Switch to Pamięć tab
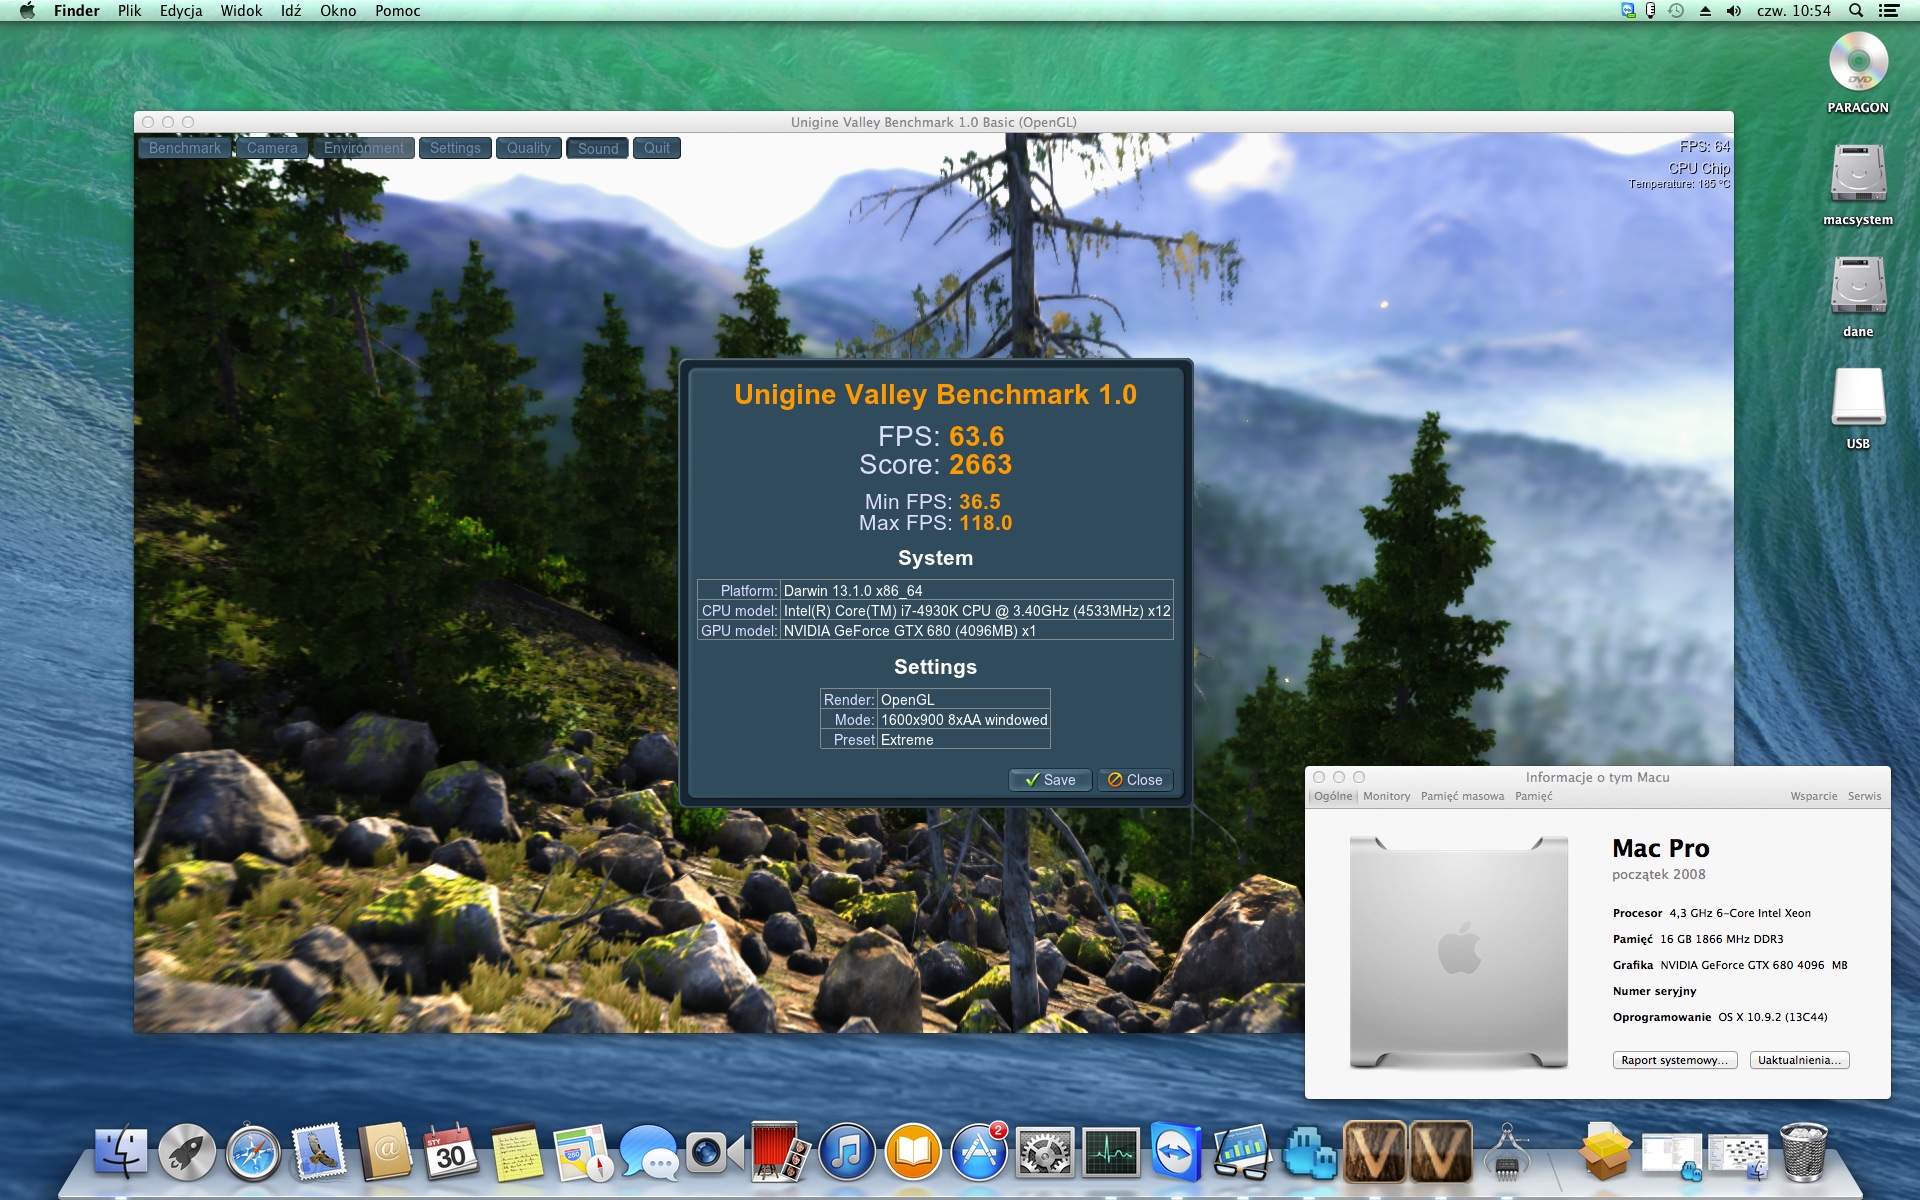Viewport: 1920px width, 1200px height. coord(1533,796)
